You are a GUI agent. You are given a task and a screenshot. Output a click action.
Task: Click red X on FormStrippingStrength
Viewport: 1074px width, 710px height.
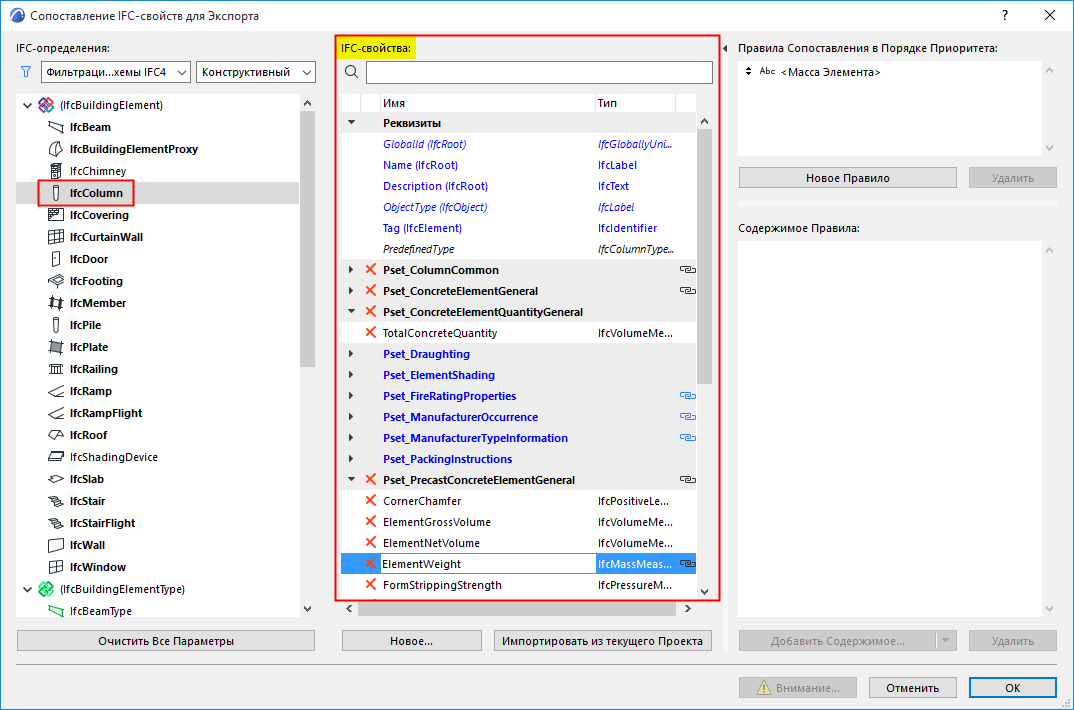point(371,584)
